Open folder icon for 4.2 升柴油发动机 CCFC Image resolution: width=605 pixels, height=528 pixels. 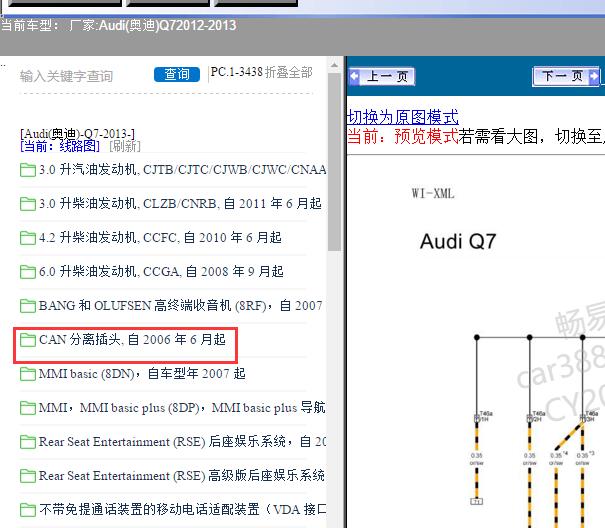pyautogui.click(x=28, y=237)
